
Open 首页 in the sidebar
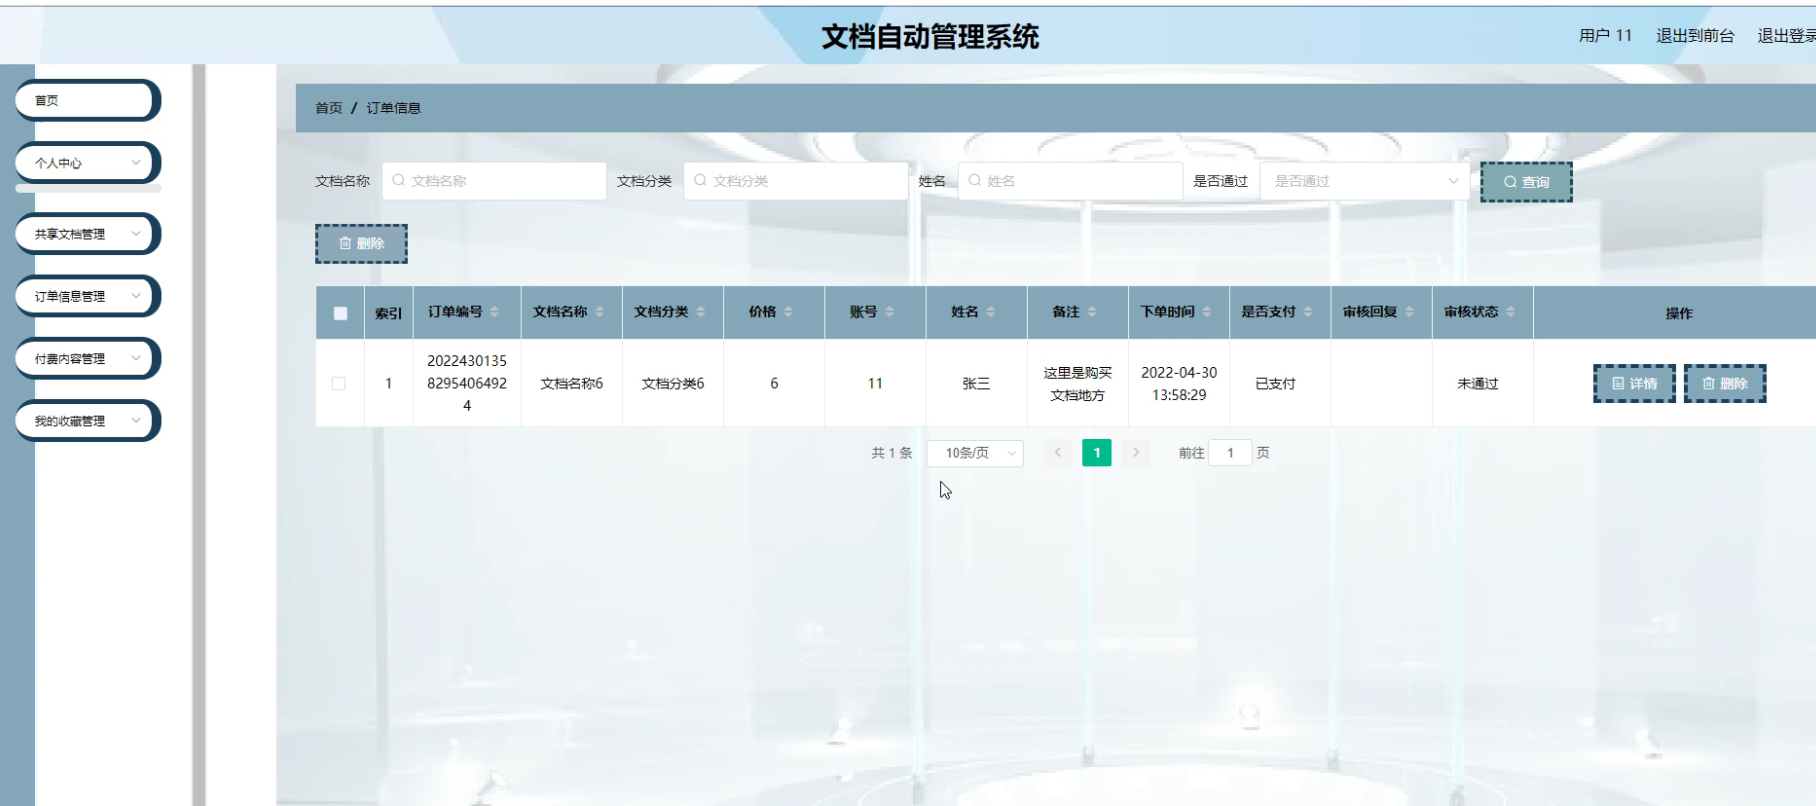88,100
